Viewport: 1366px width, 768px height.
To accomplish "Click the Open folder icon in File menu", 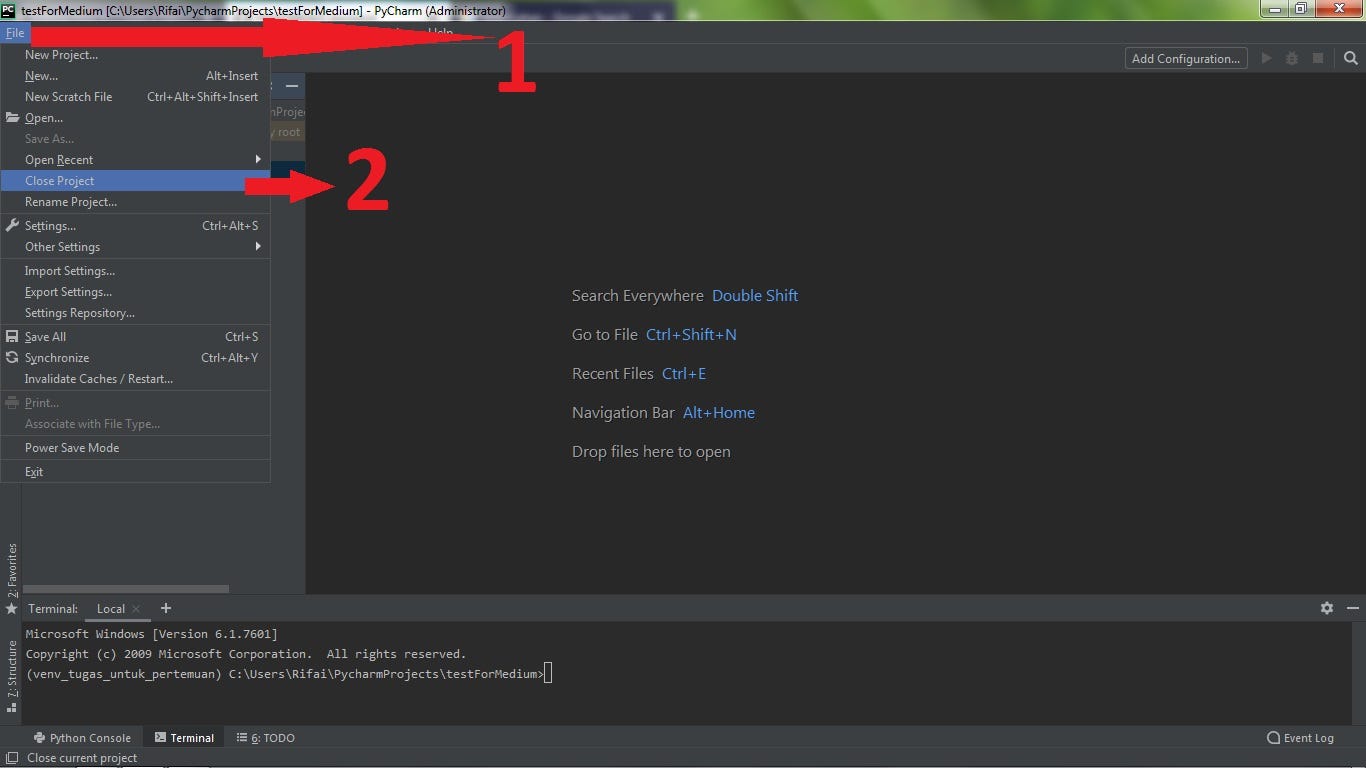I will point(11,118).
